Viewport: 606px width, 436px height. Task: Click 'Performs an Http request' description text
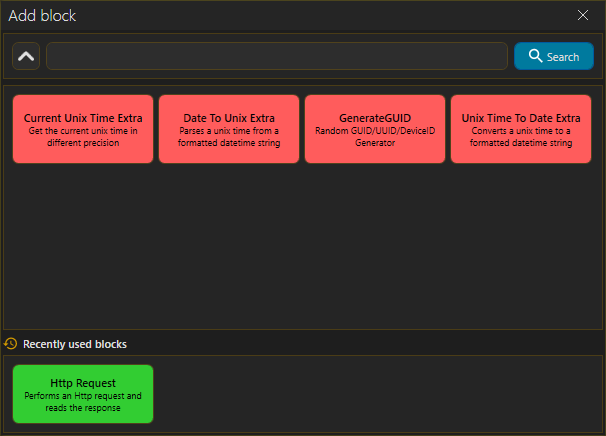coord(83,402)
